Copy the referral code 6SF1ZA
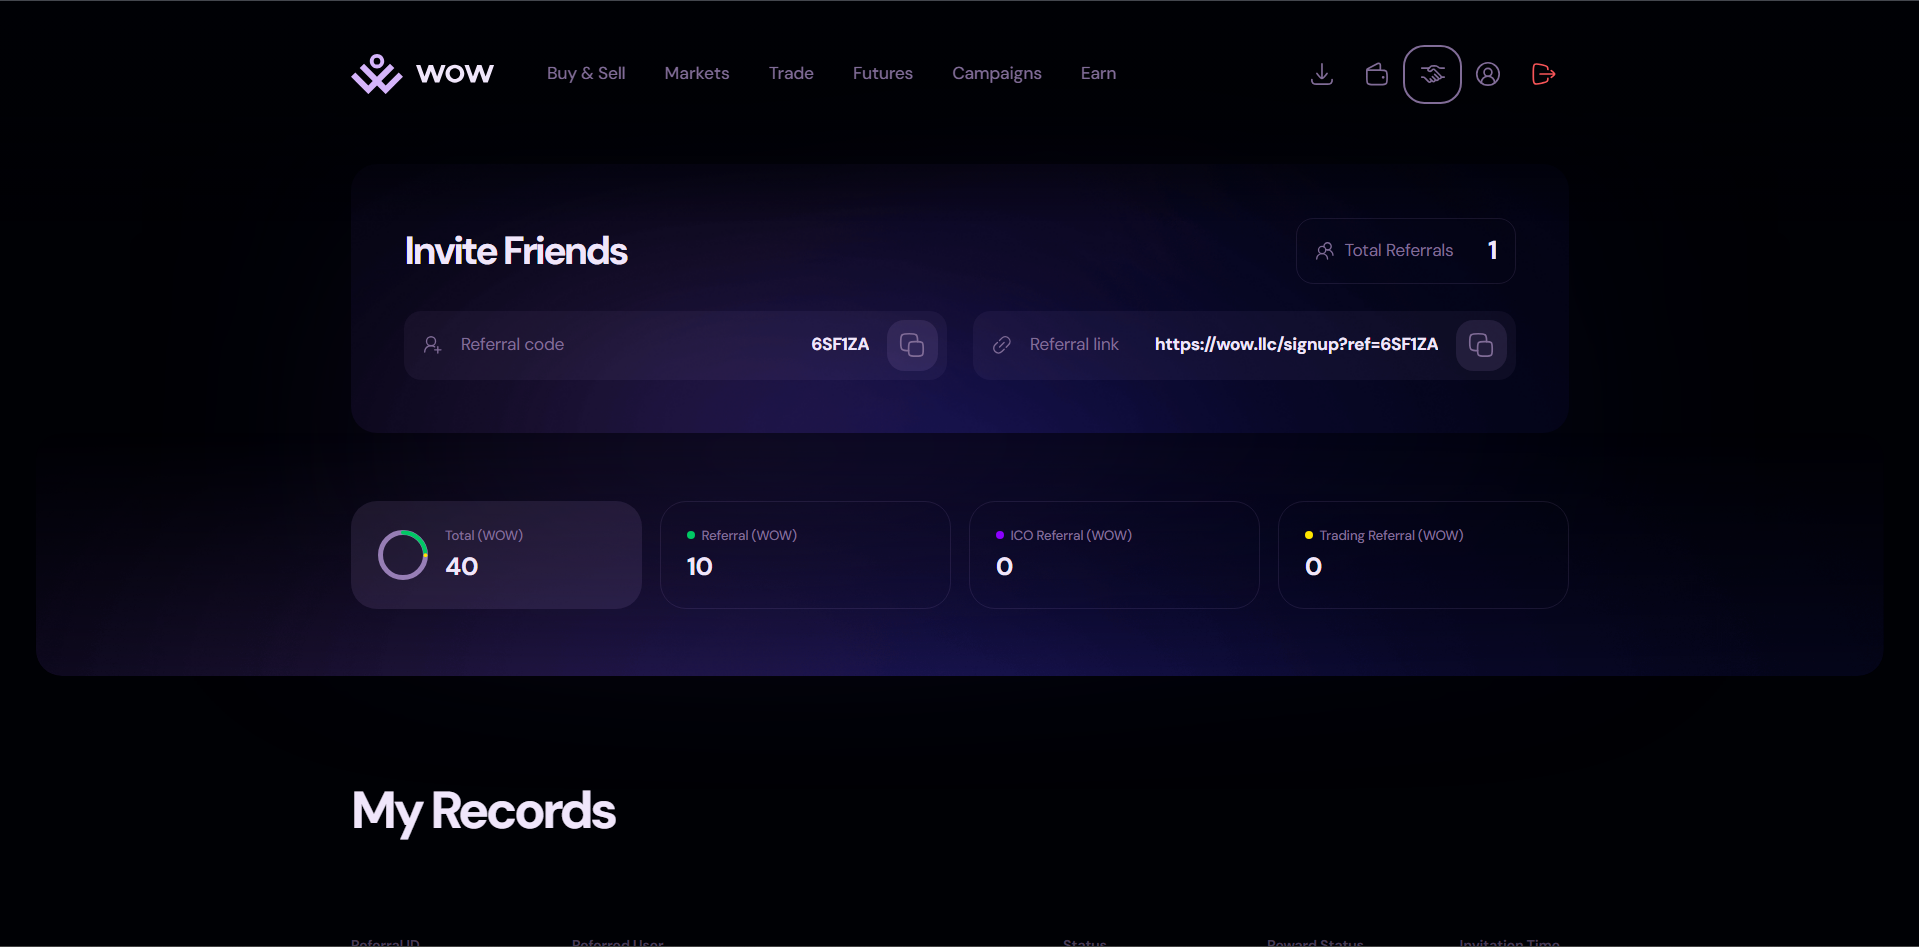This screenshot has height=947, width=1919. pyautogui.click(x=911, y=344)
